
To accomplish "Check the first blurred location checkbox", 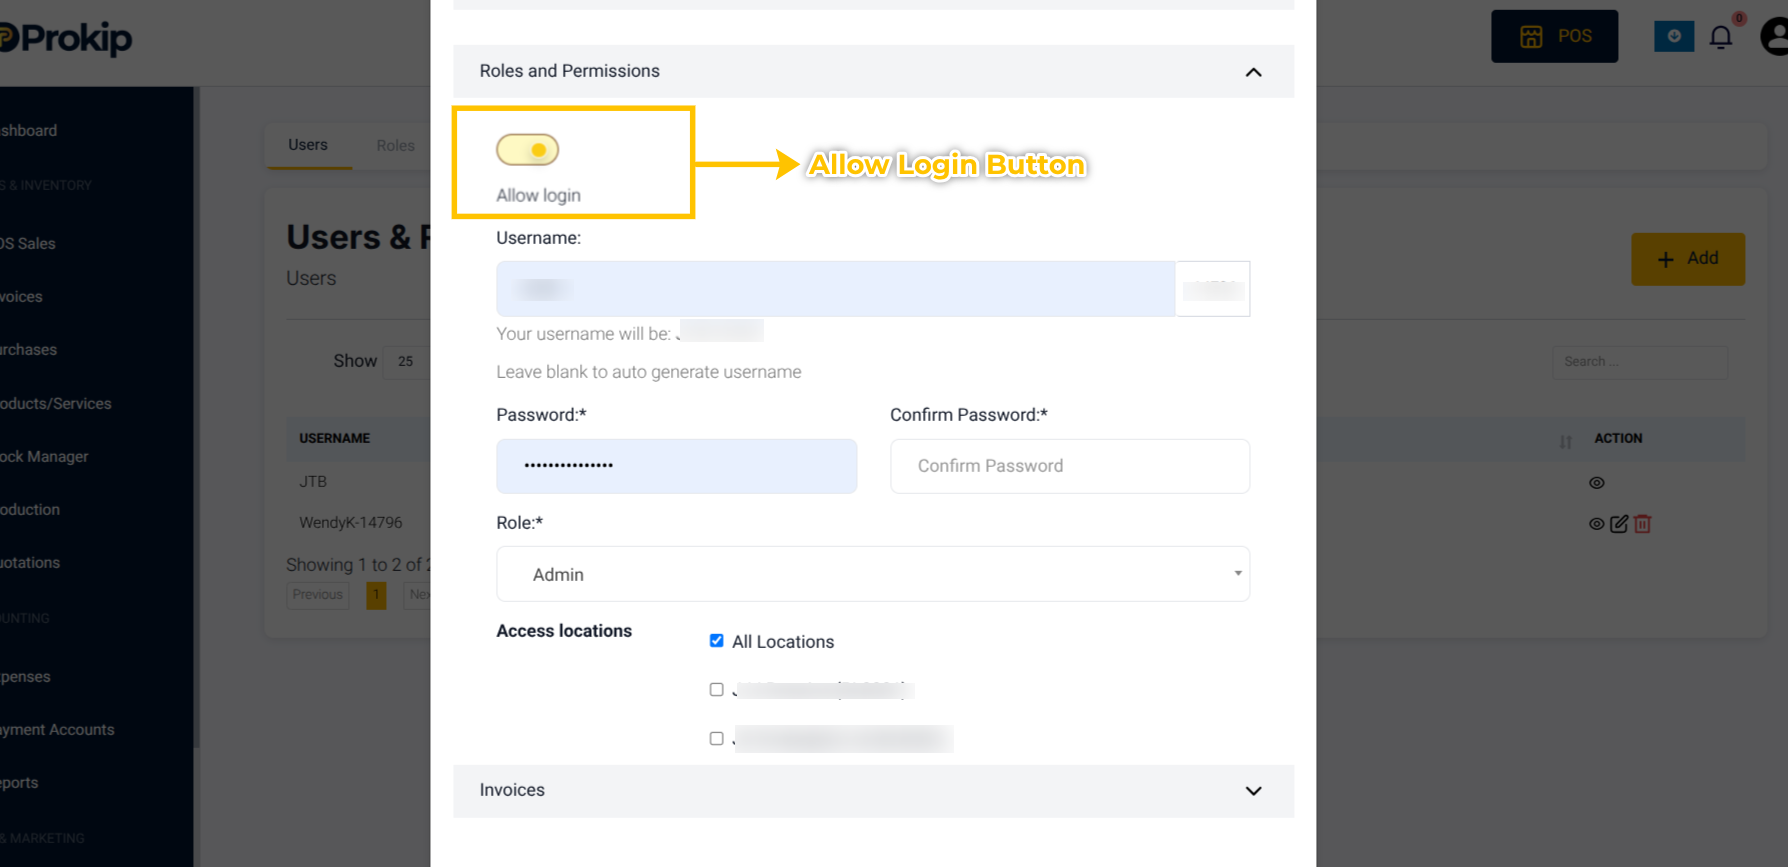I will click(x=716, y=690).
